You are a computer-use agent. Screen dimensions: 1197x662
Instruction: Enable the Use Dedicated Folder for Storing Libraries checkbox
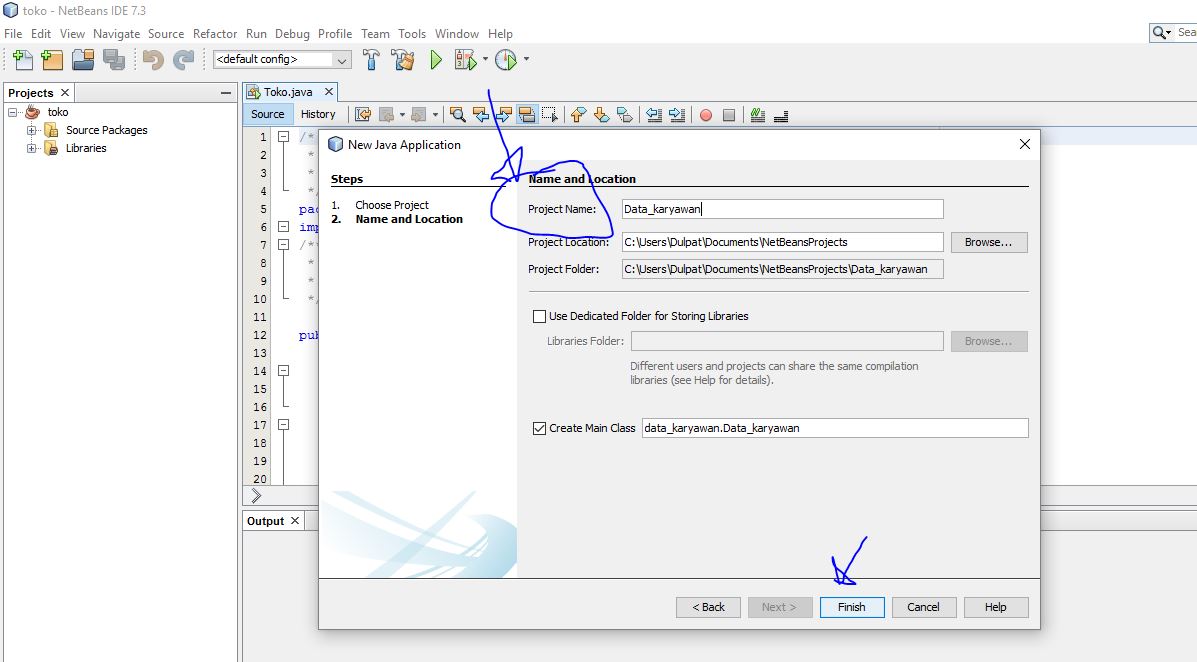point(538,316)
